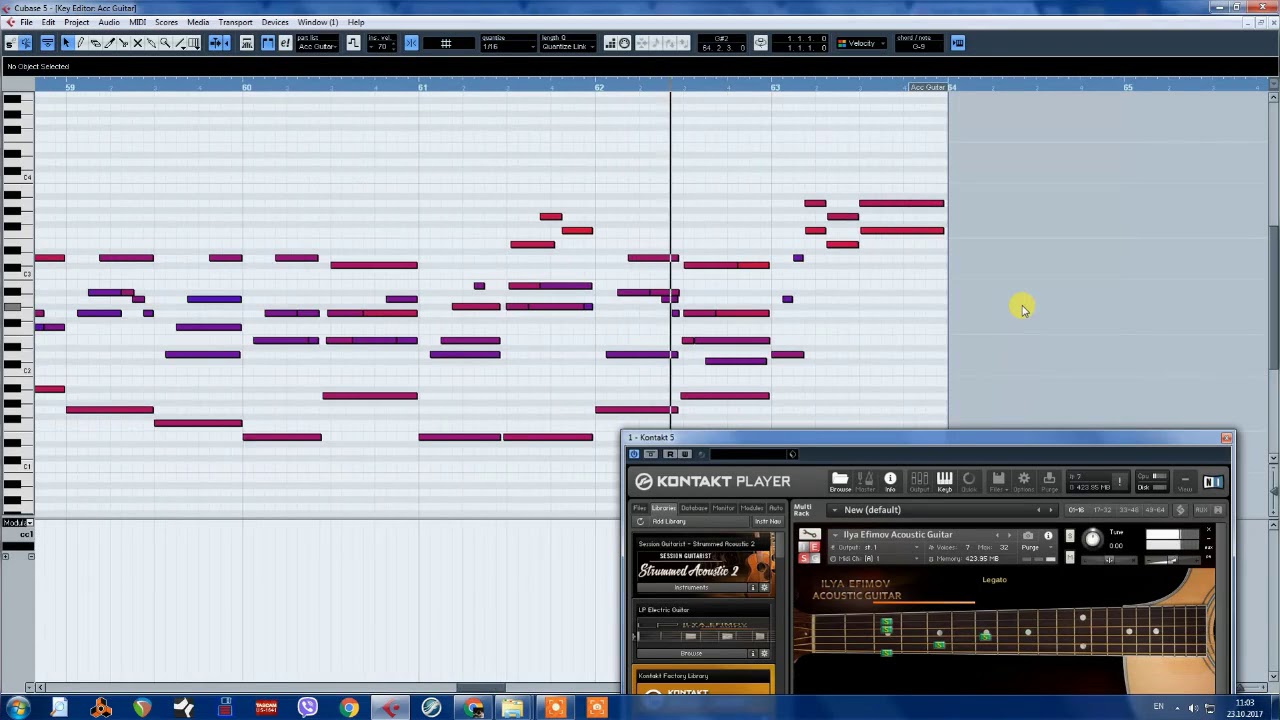Open the Velocity color scheme dropdown
The height and width of the screenshot is (720, 1280).
tap(861, 43)
